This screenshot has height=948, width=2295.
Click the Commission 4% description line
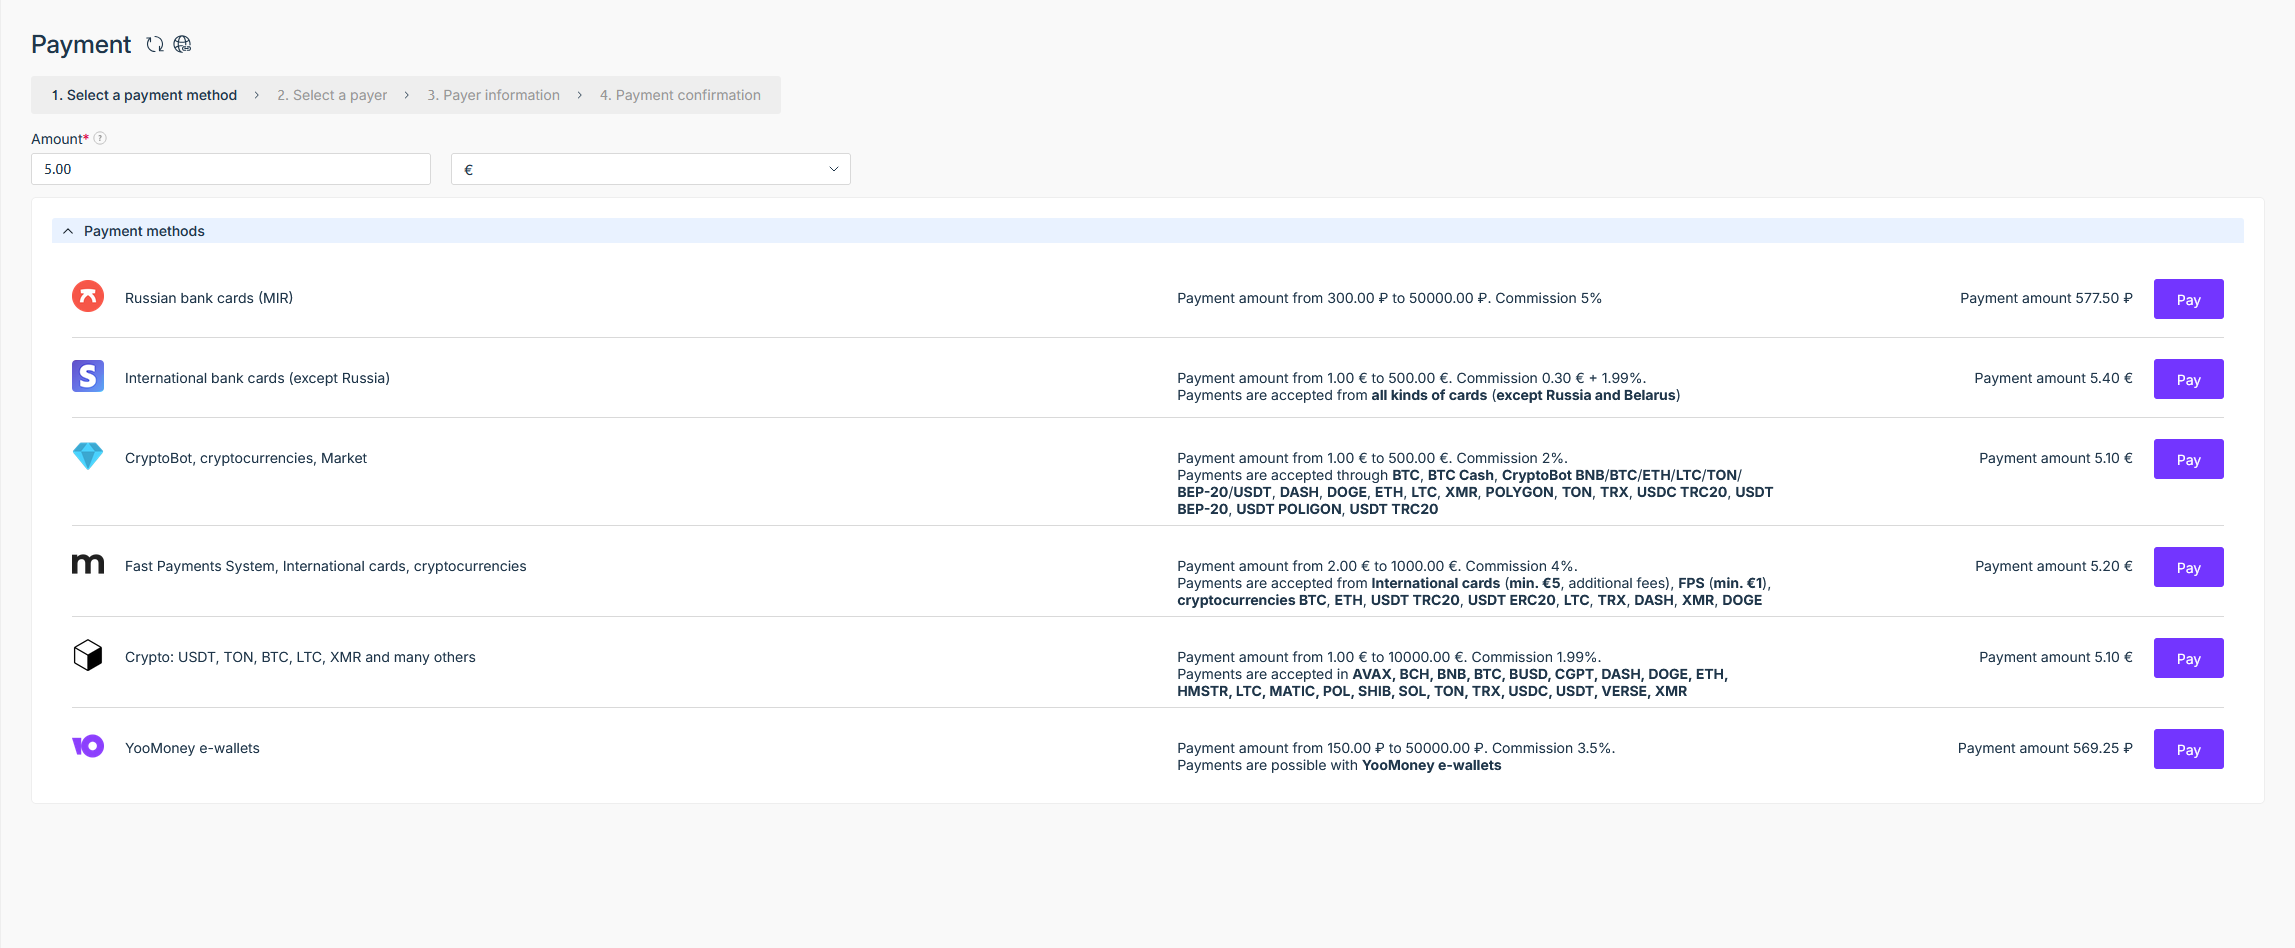click(1377, 566)
